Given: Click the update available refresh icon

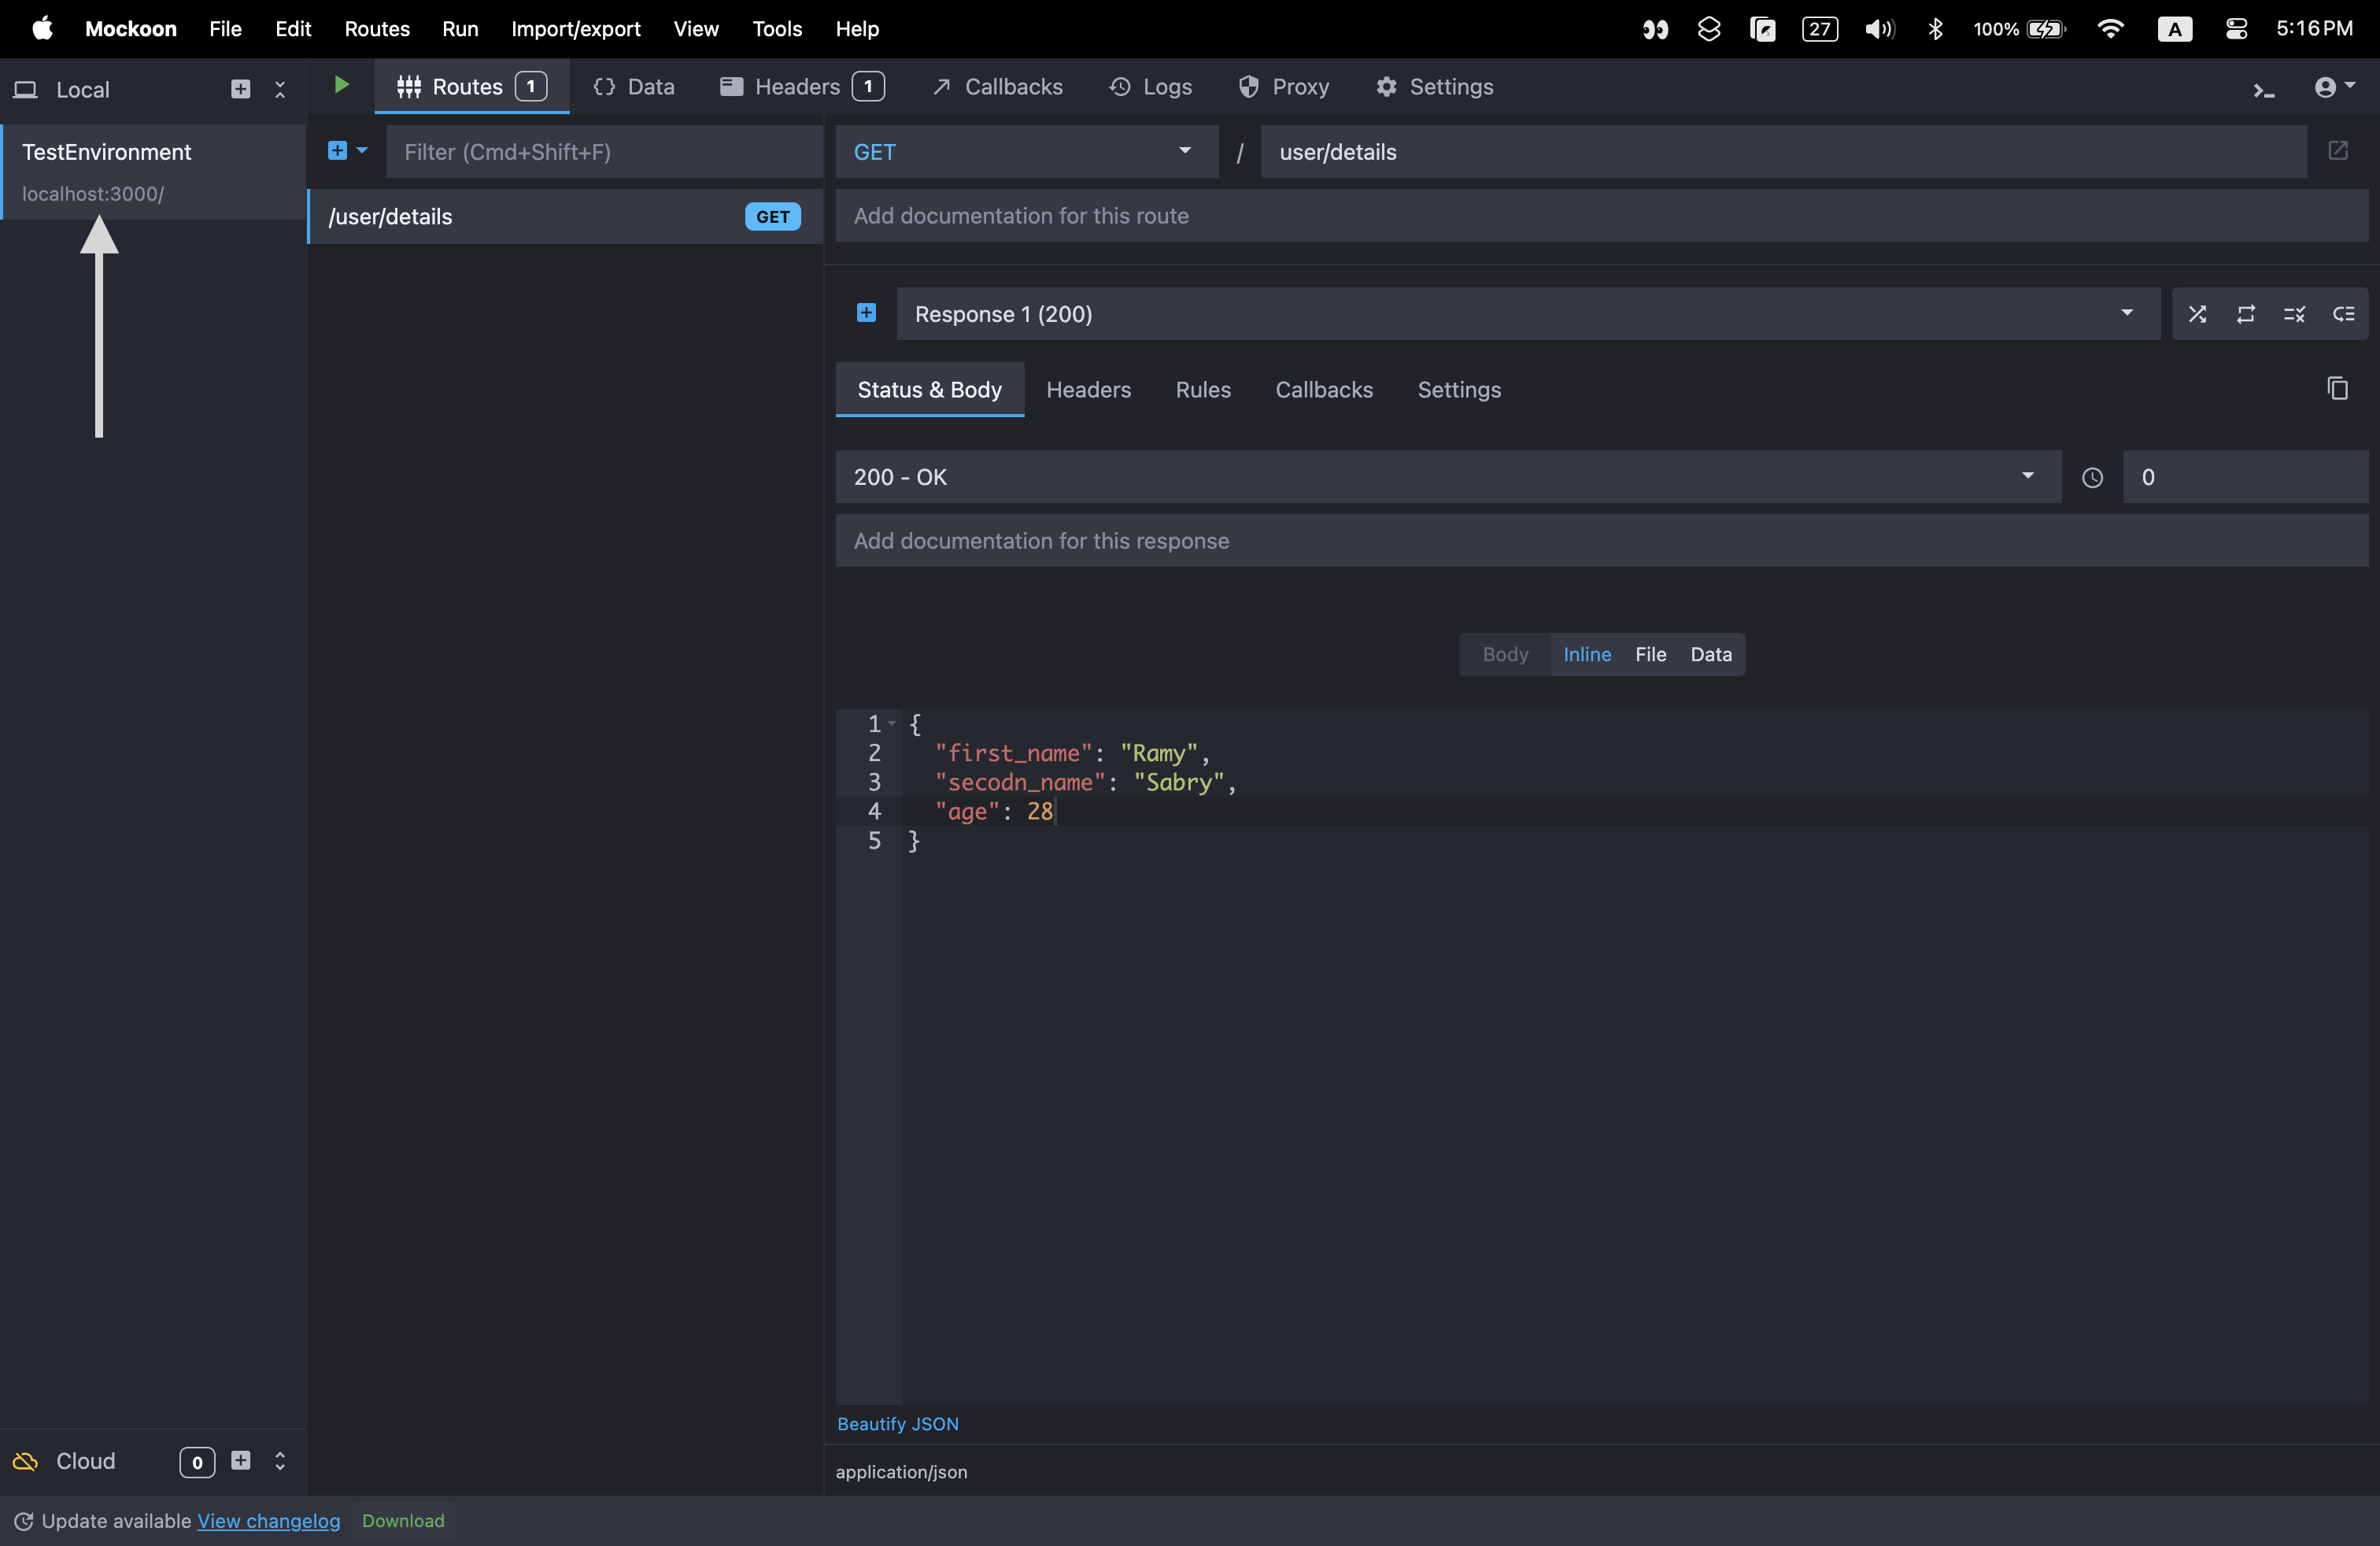Looking at the screenshot, I should 23,1521.
